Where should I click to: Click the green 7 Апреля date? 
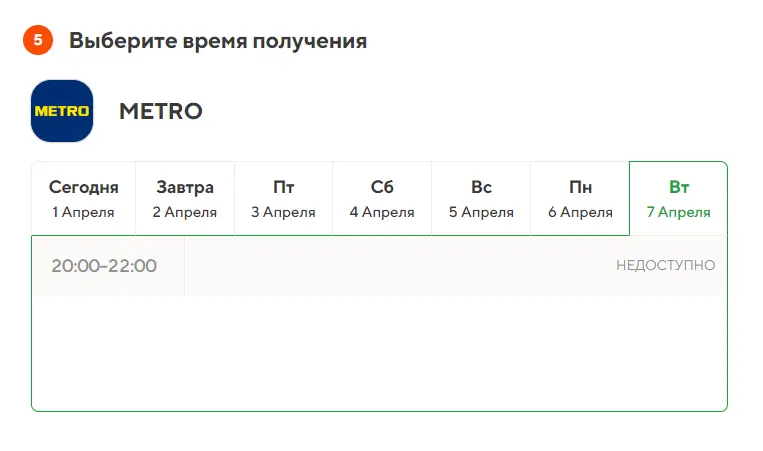[678, 212]
